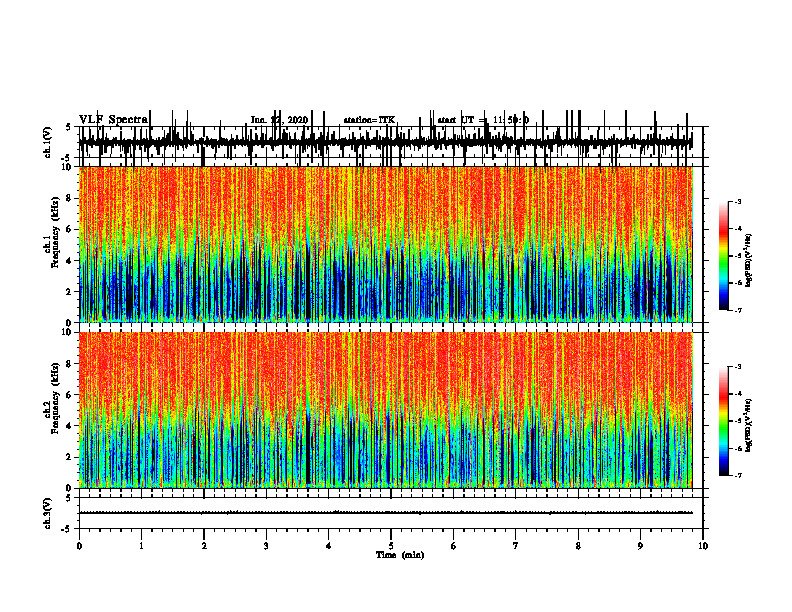Viewport: 792px width, 612px height.
Task: Click the time axis tick label 5
Action: tap(391, 546)
